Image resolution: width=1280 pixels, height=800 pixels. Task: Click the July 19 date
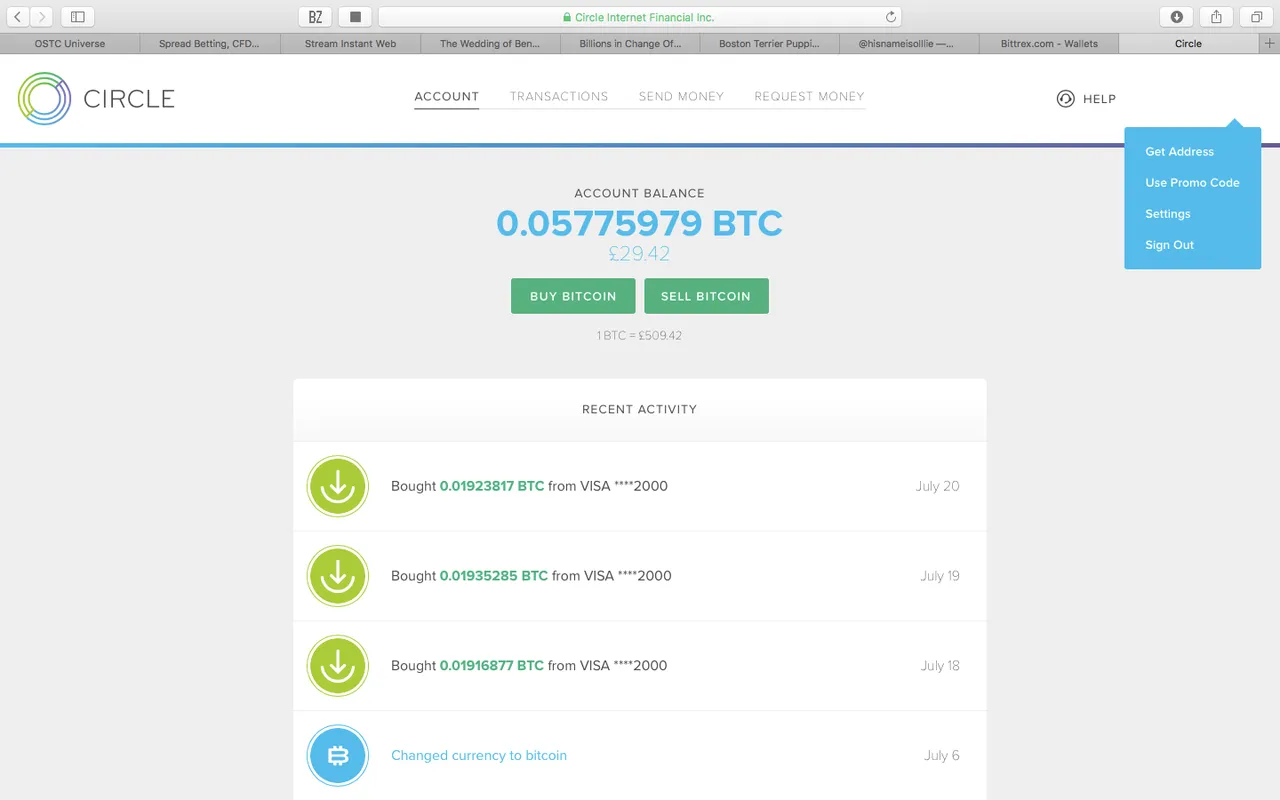(x=940, y=576)
